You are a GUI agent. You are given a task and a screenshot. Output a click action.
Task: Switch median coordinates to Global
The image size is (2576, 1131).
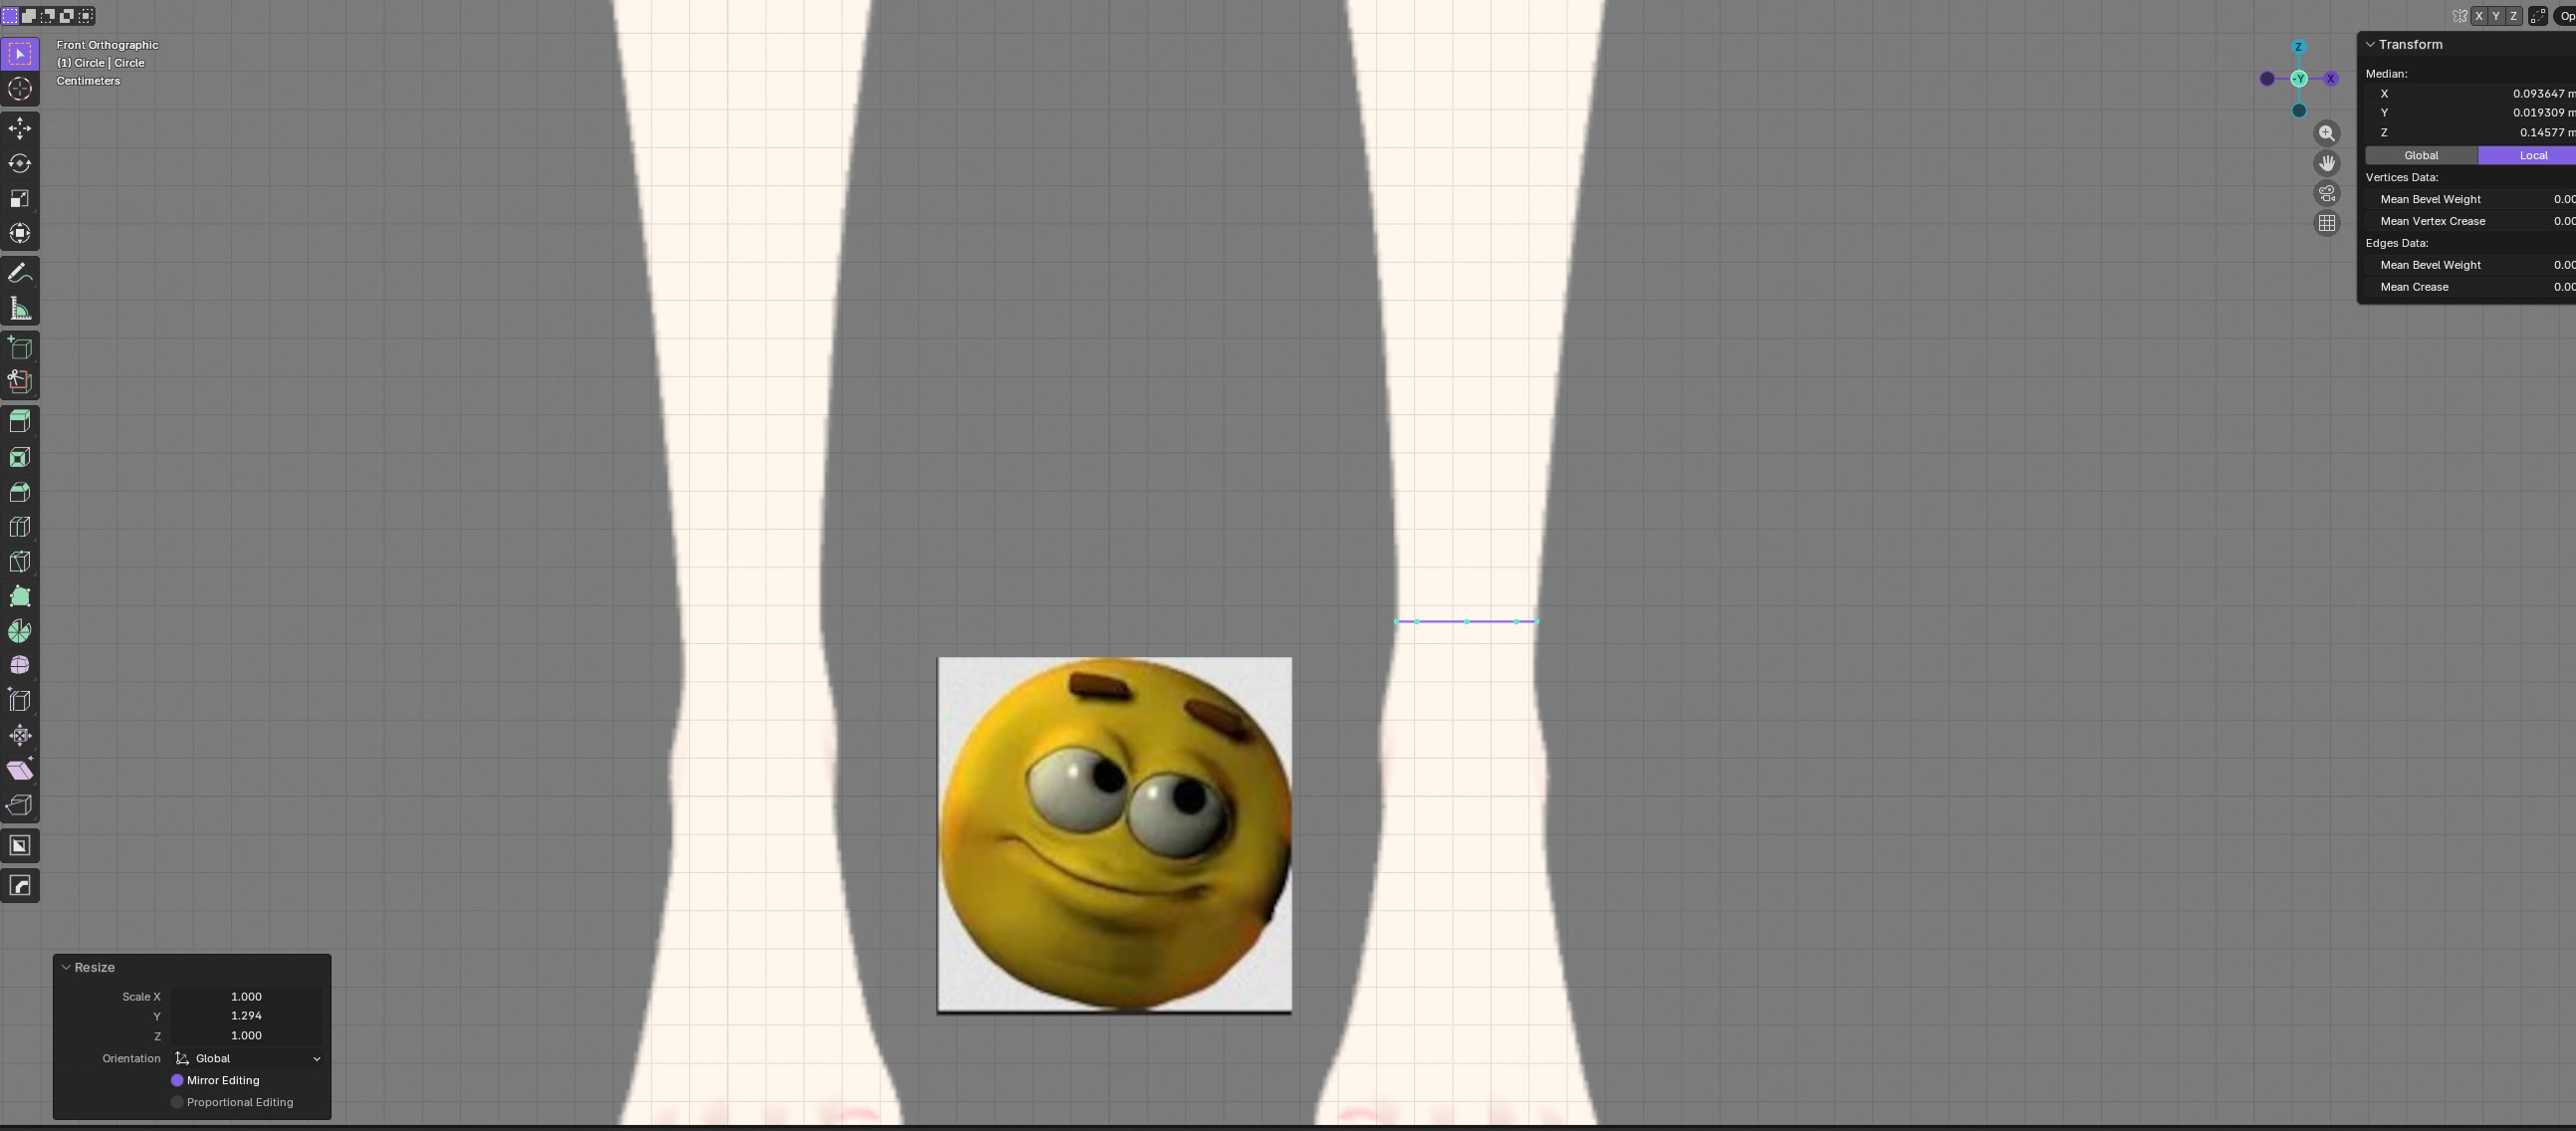point(2421,155)
